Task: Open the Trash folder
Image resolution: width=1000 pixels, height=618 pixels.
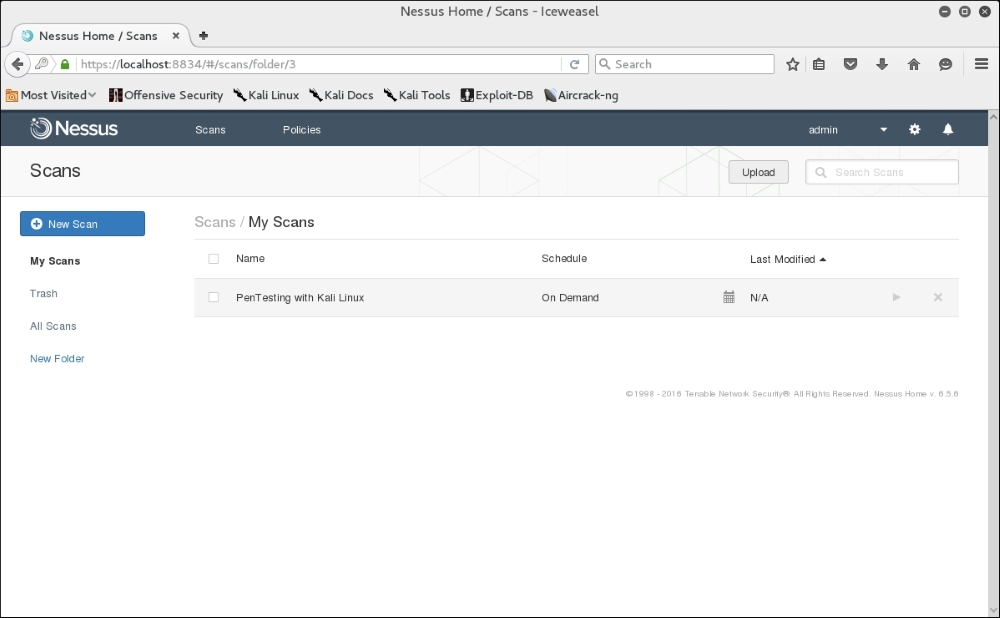Action: click(43, 293)
